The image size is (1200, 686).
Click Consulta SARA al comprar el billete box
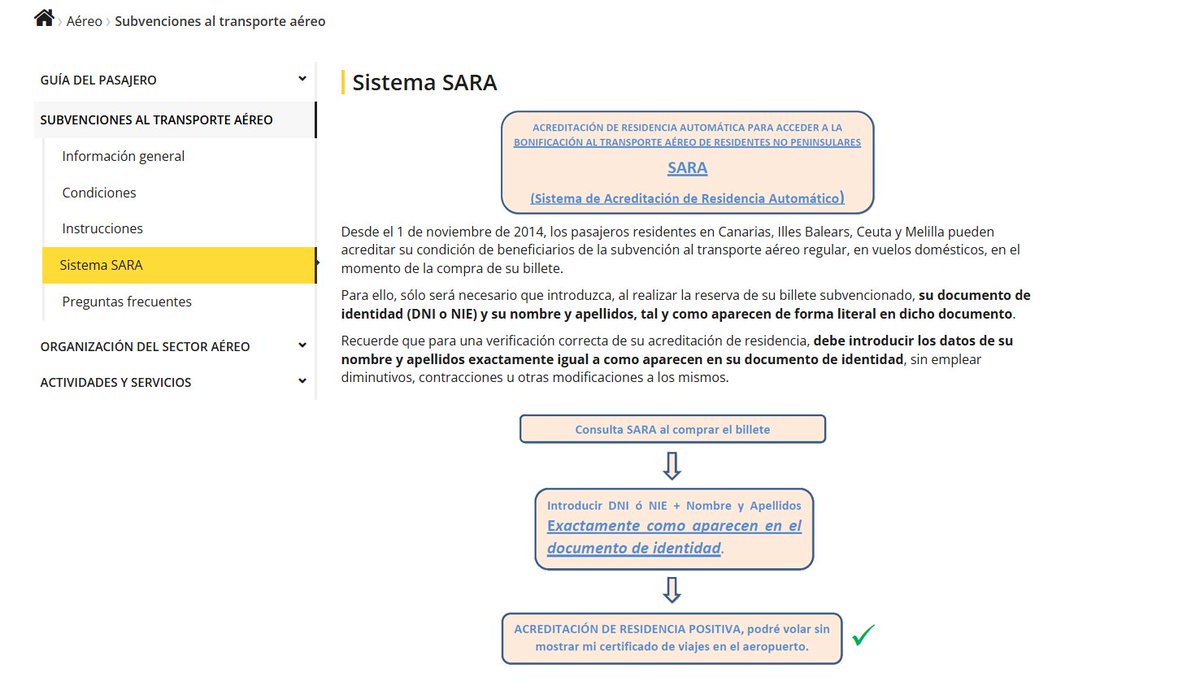coord(672,429)
